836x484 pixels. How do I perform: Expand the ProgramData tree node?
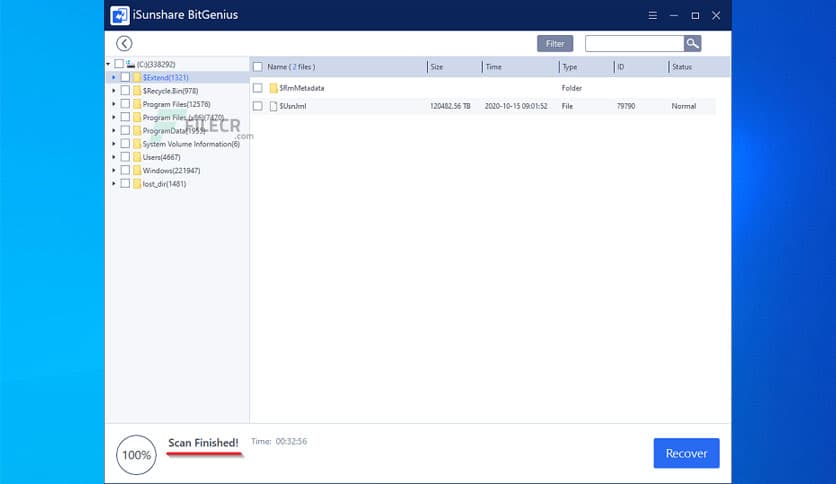point(114,131)
